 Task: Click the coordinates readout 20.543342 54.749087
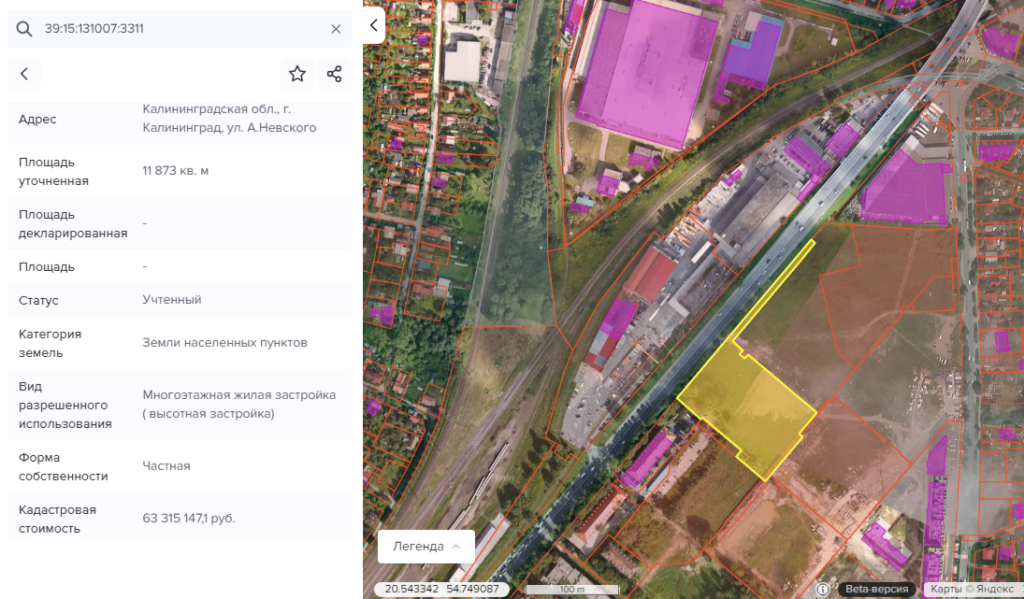tap(442, 589)
